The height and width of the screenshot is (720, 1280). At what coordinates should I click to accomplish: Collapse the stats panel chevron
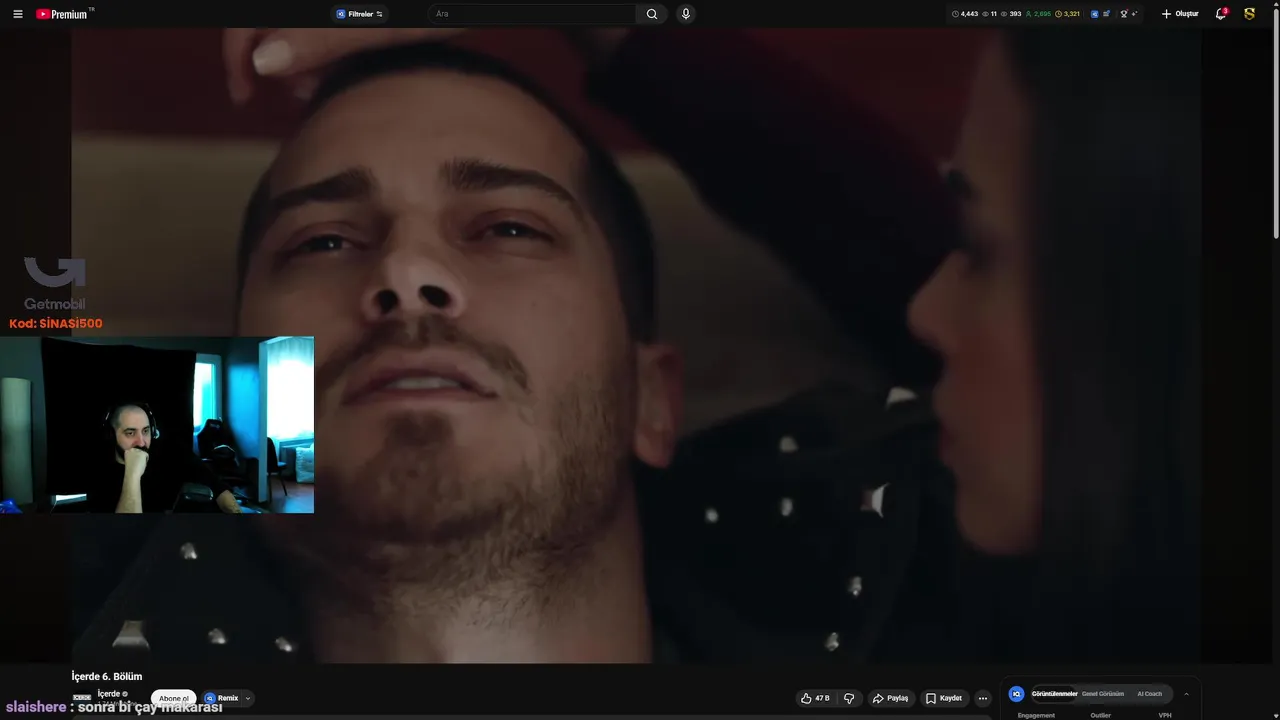[1187, 694]
